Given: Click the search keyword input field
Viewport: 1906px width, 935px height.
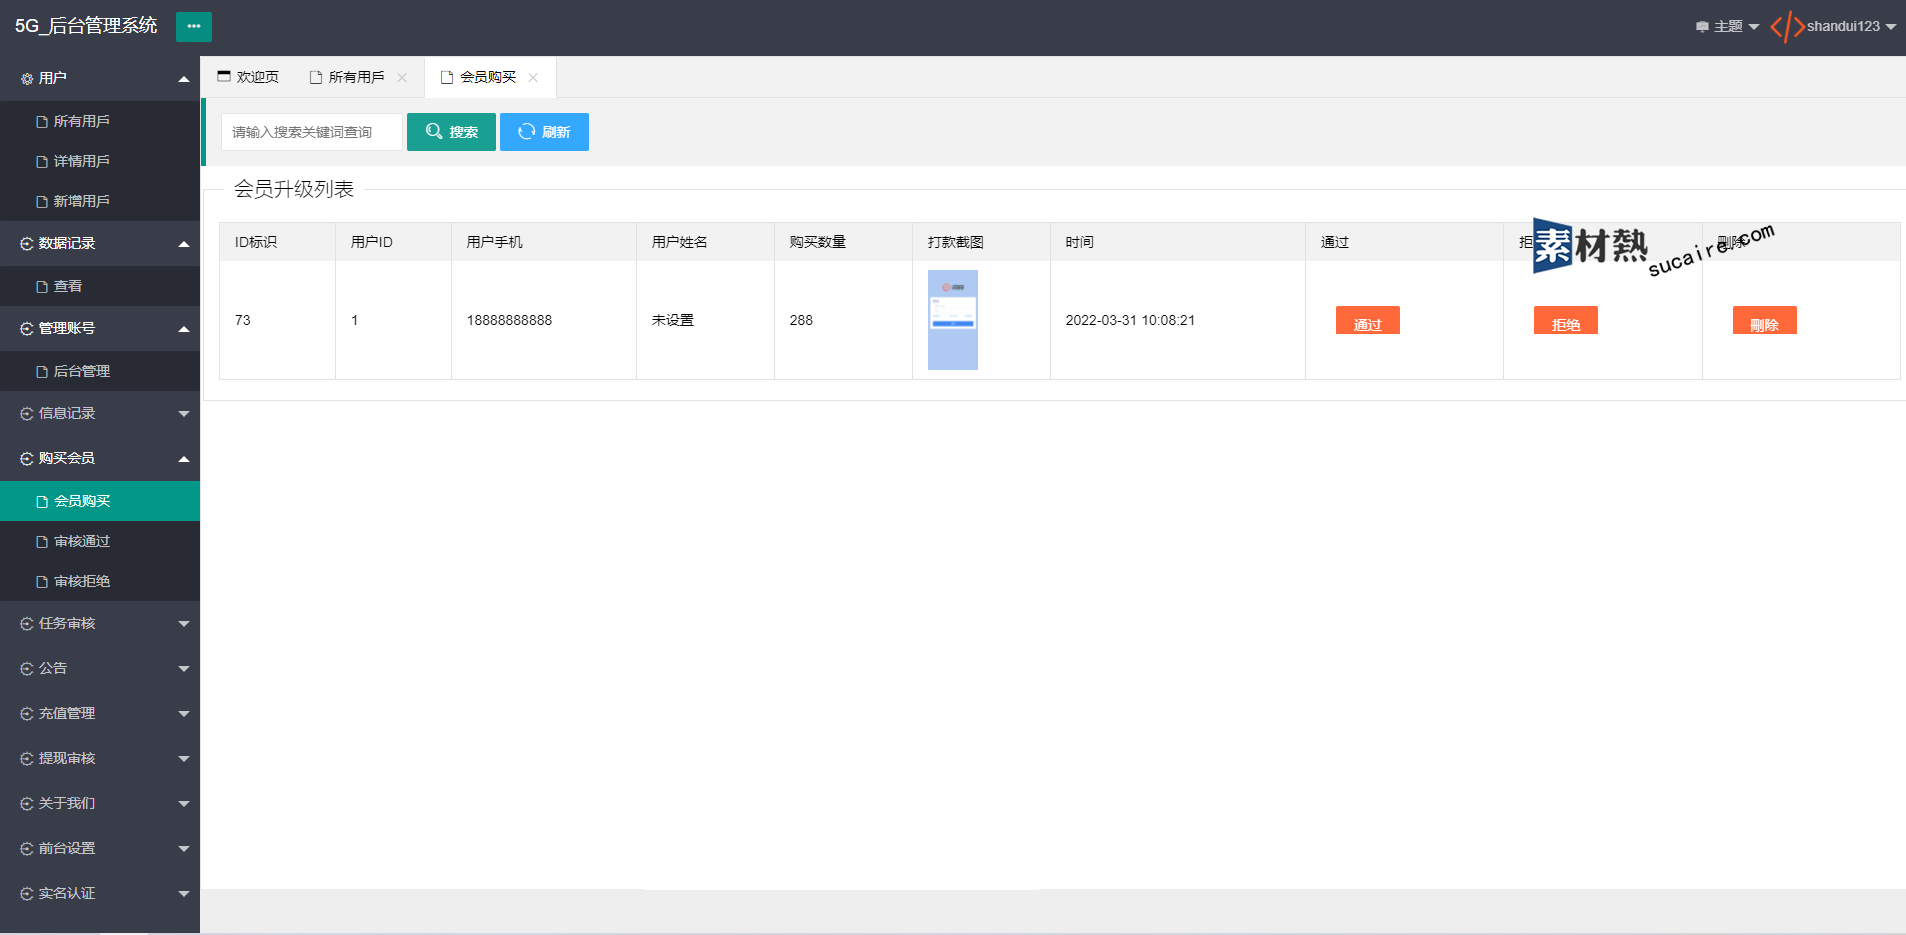Looking at the screenshot, I should [312, 132].
